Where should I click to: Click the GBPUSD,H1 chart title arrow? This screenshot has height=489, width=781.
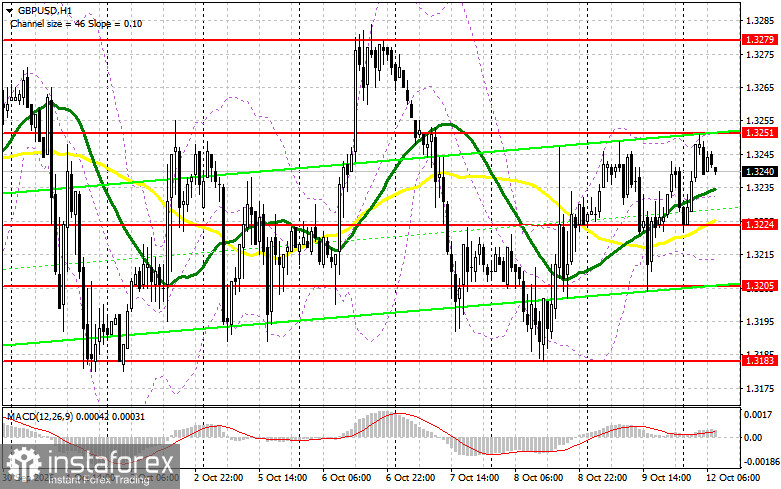pos(10,10)
